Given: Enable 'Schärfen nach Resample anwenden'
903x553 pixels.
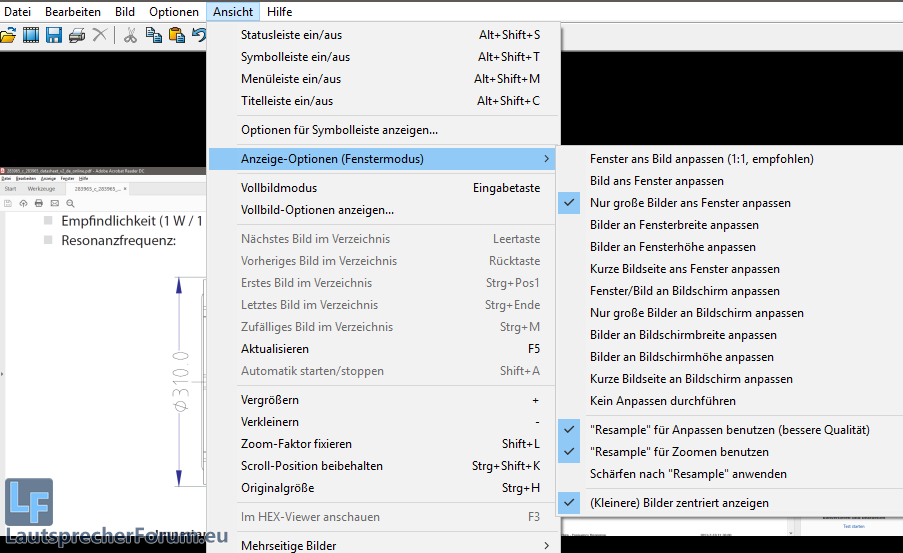Looking at the screenshot, I should [687, 474].
